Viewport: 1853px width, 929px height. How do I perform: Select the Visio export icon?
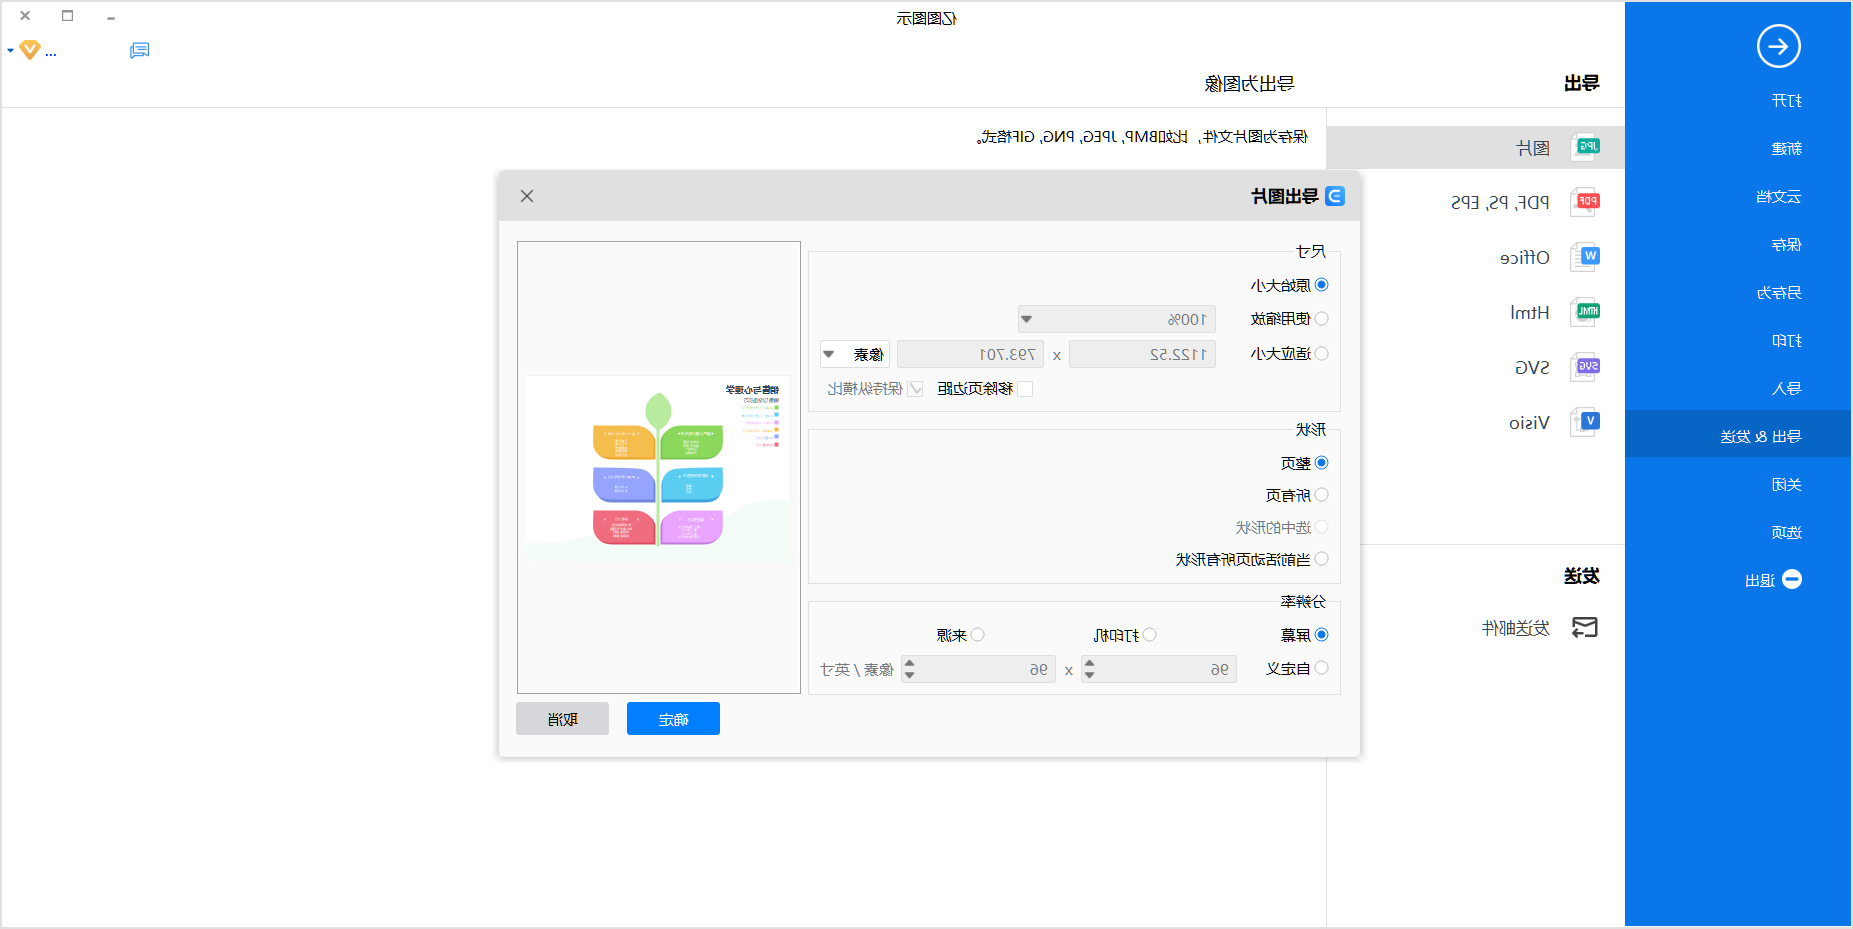[1585, 422]
